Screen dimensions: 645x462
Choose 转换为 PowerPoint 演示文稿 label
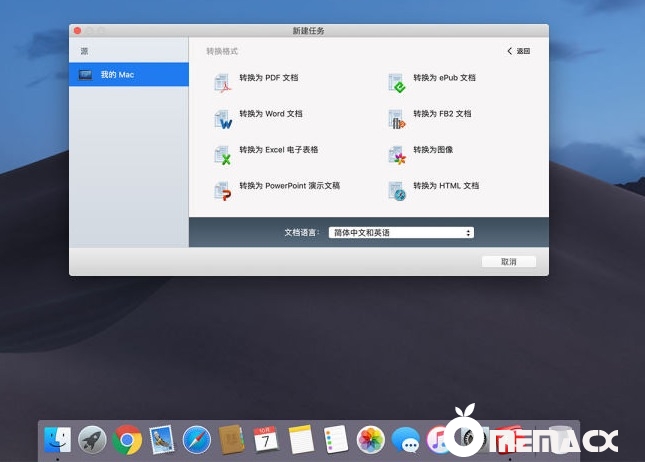pyautogui.click(x=290, y=186)
